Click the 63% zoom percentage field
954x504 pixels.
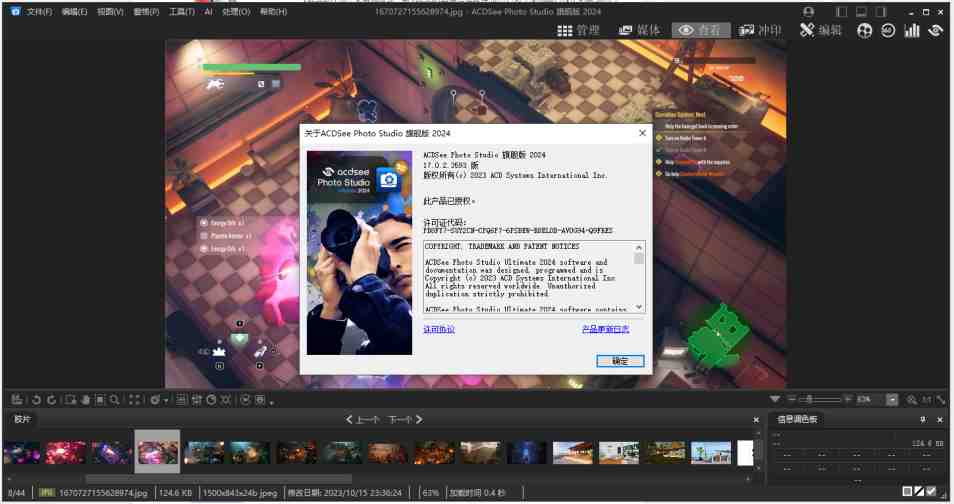coord(869,399)
